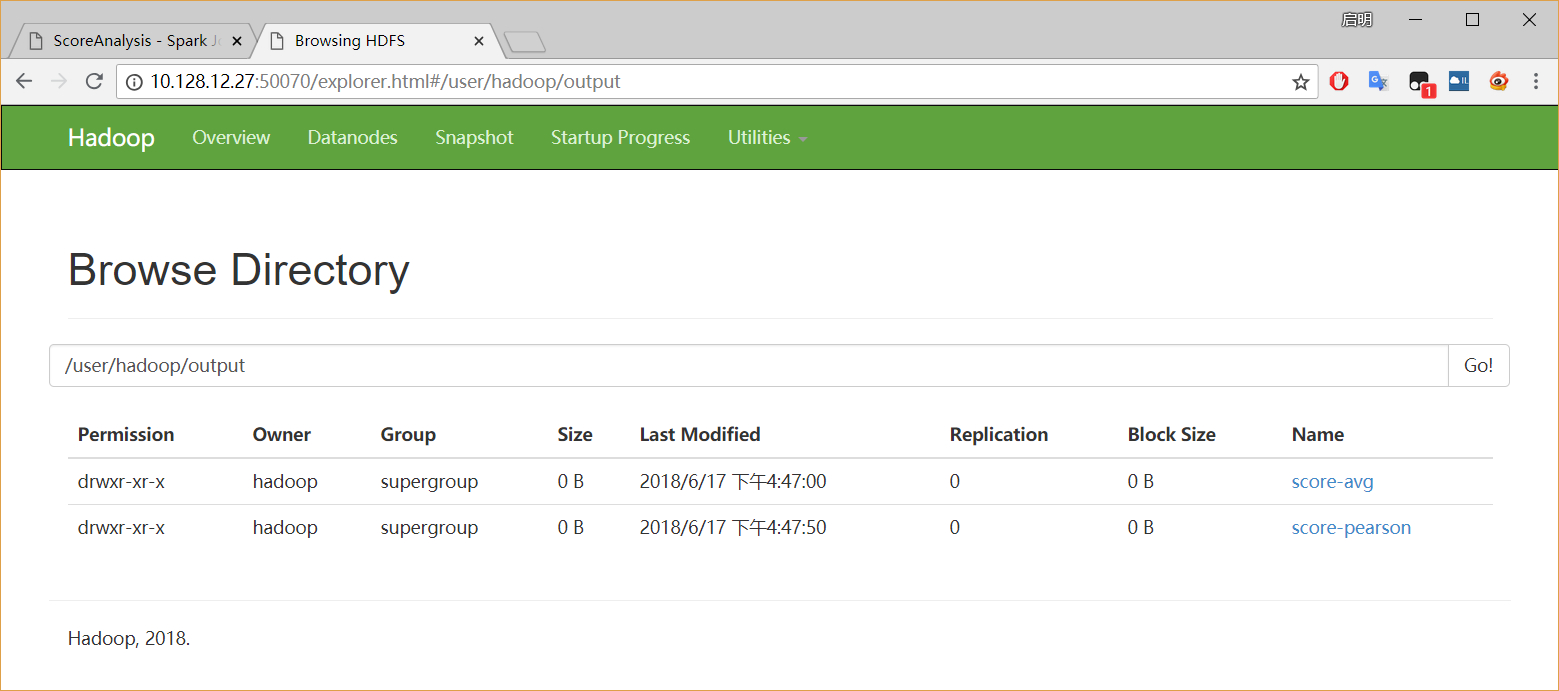Click the browser forward arrow

click(59, 82)
